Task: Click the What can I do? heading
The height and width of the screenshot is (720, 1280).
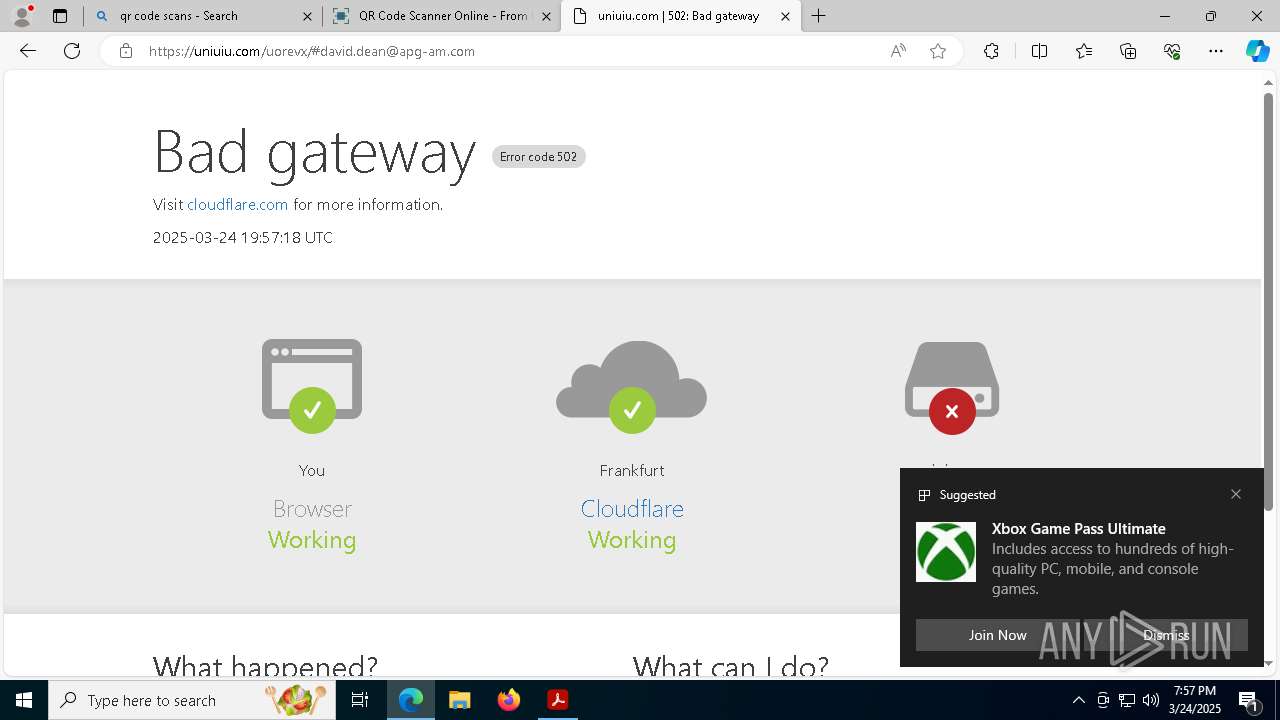Action: (x=731, y=665)
